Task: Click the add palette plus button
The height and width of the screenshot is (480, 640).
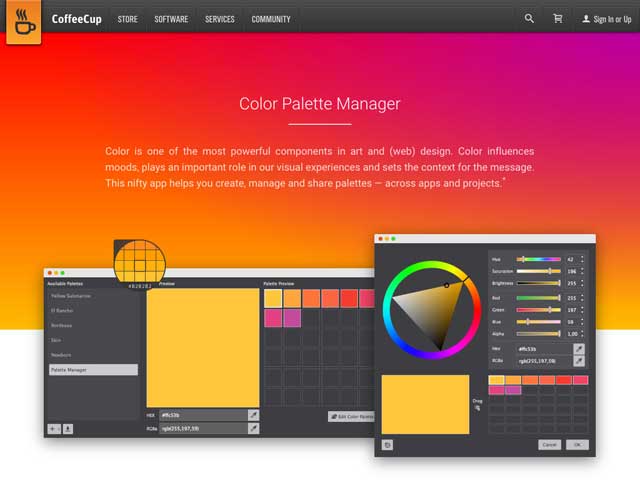Action: pos(54,428)
